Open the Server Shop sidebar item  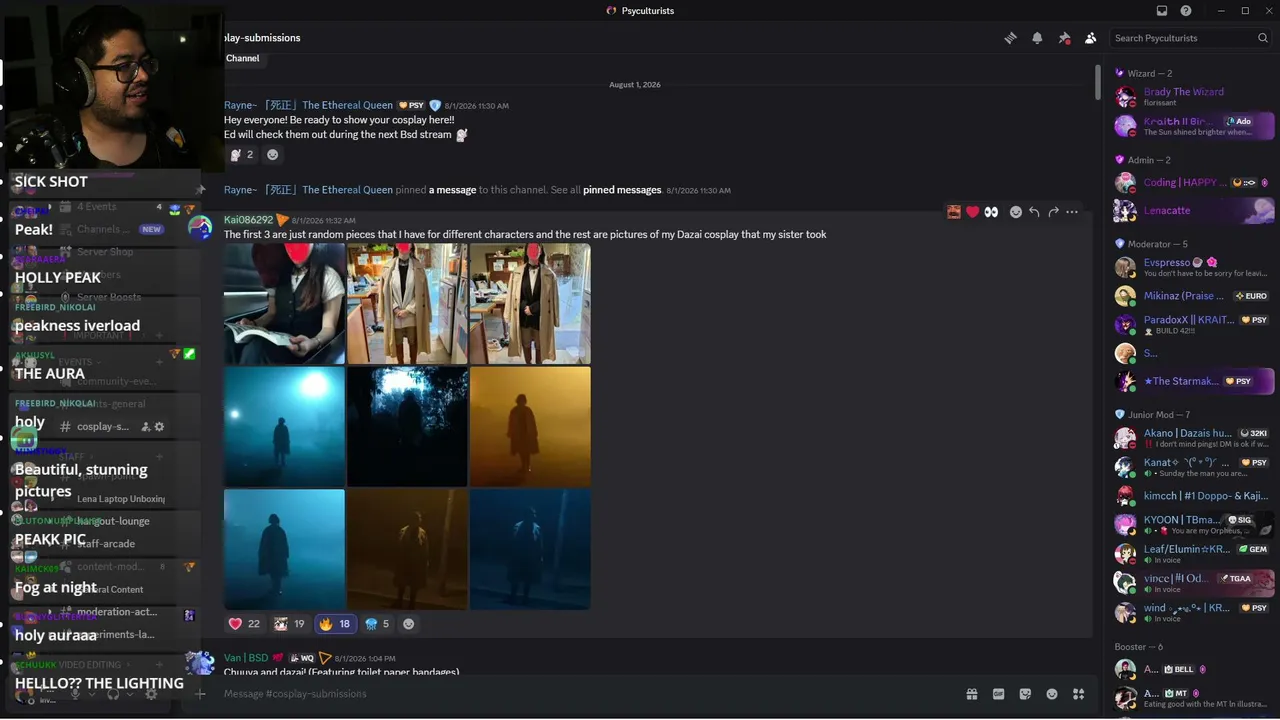point(105,252)
